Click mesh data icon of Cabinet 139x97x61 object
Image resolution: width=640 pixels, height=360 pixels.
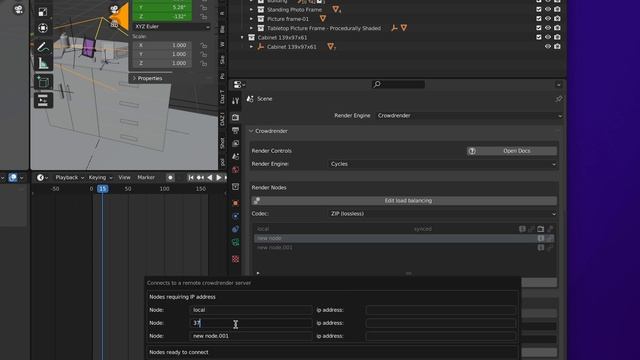click(331, 47)
